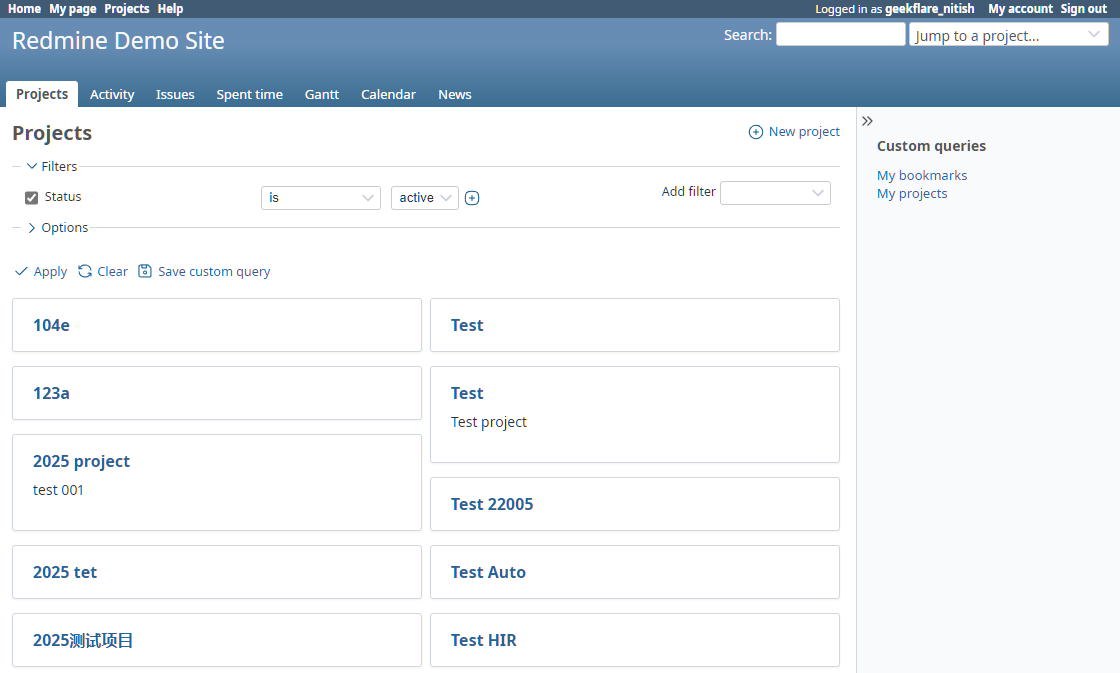Click the 'test 001' description text
Viewport: 1120px width, 673px height.
point(59,490)
